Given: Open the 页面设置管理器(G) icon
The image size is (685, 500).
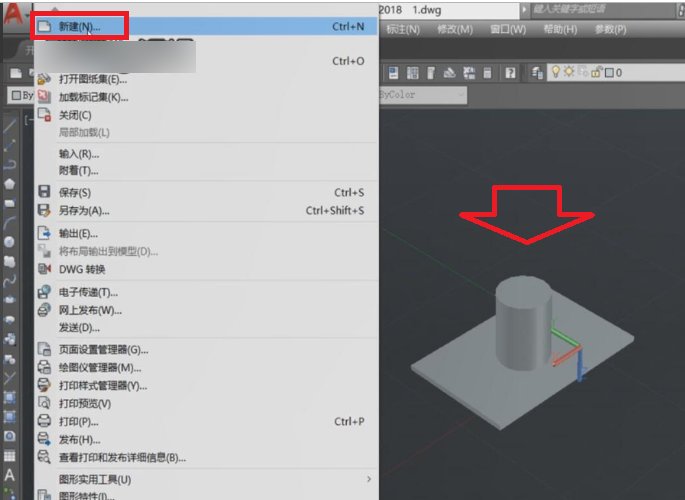Looking at the screenshot, I should (x=43, y=349).
